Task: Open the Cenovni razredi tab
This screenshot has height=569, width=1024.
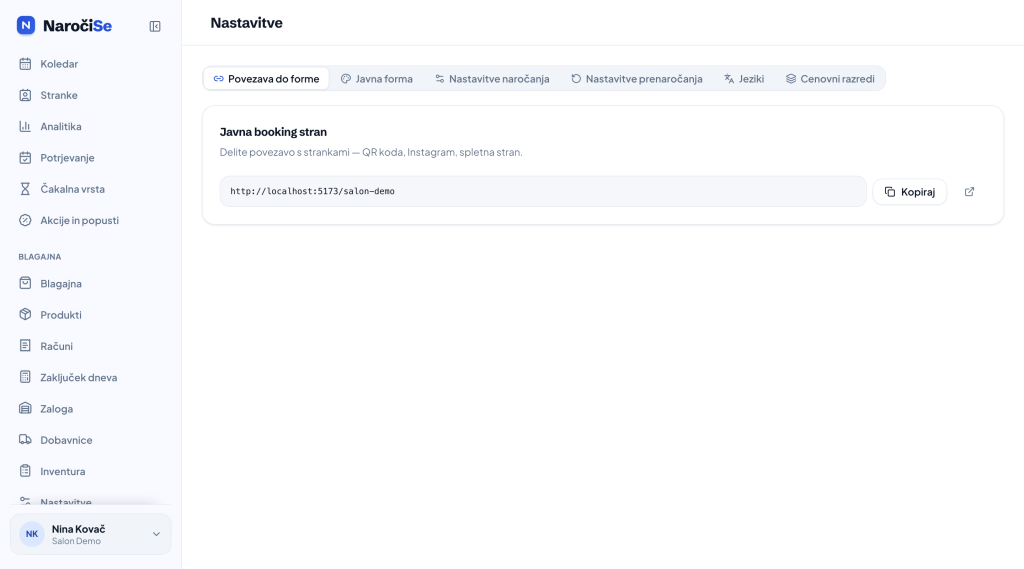Action: click(830, 78)
